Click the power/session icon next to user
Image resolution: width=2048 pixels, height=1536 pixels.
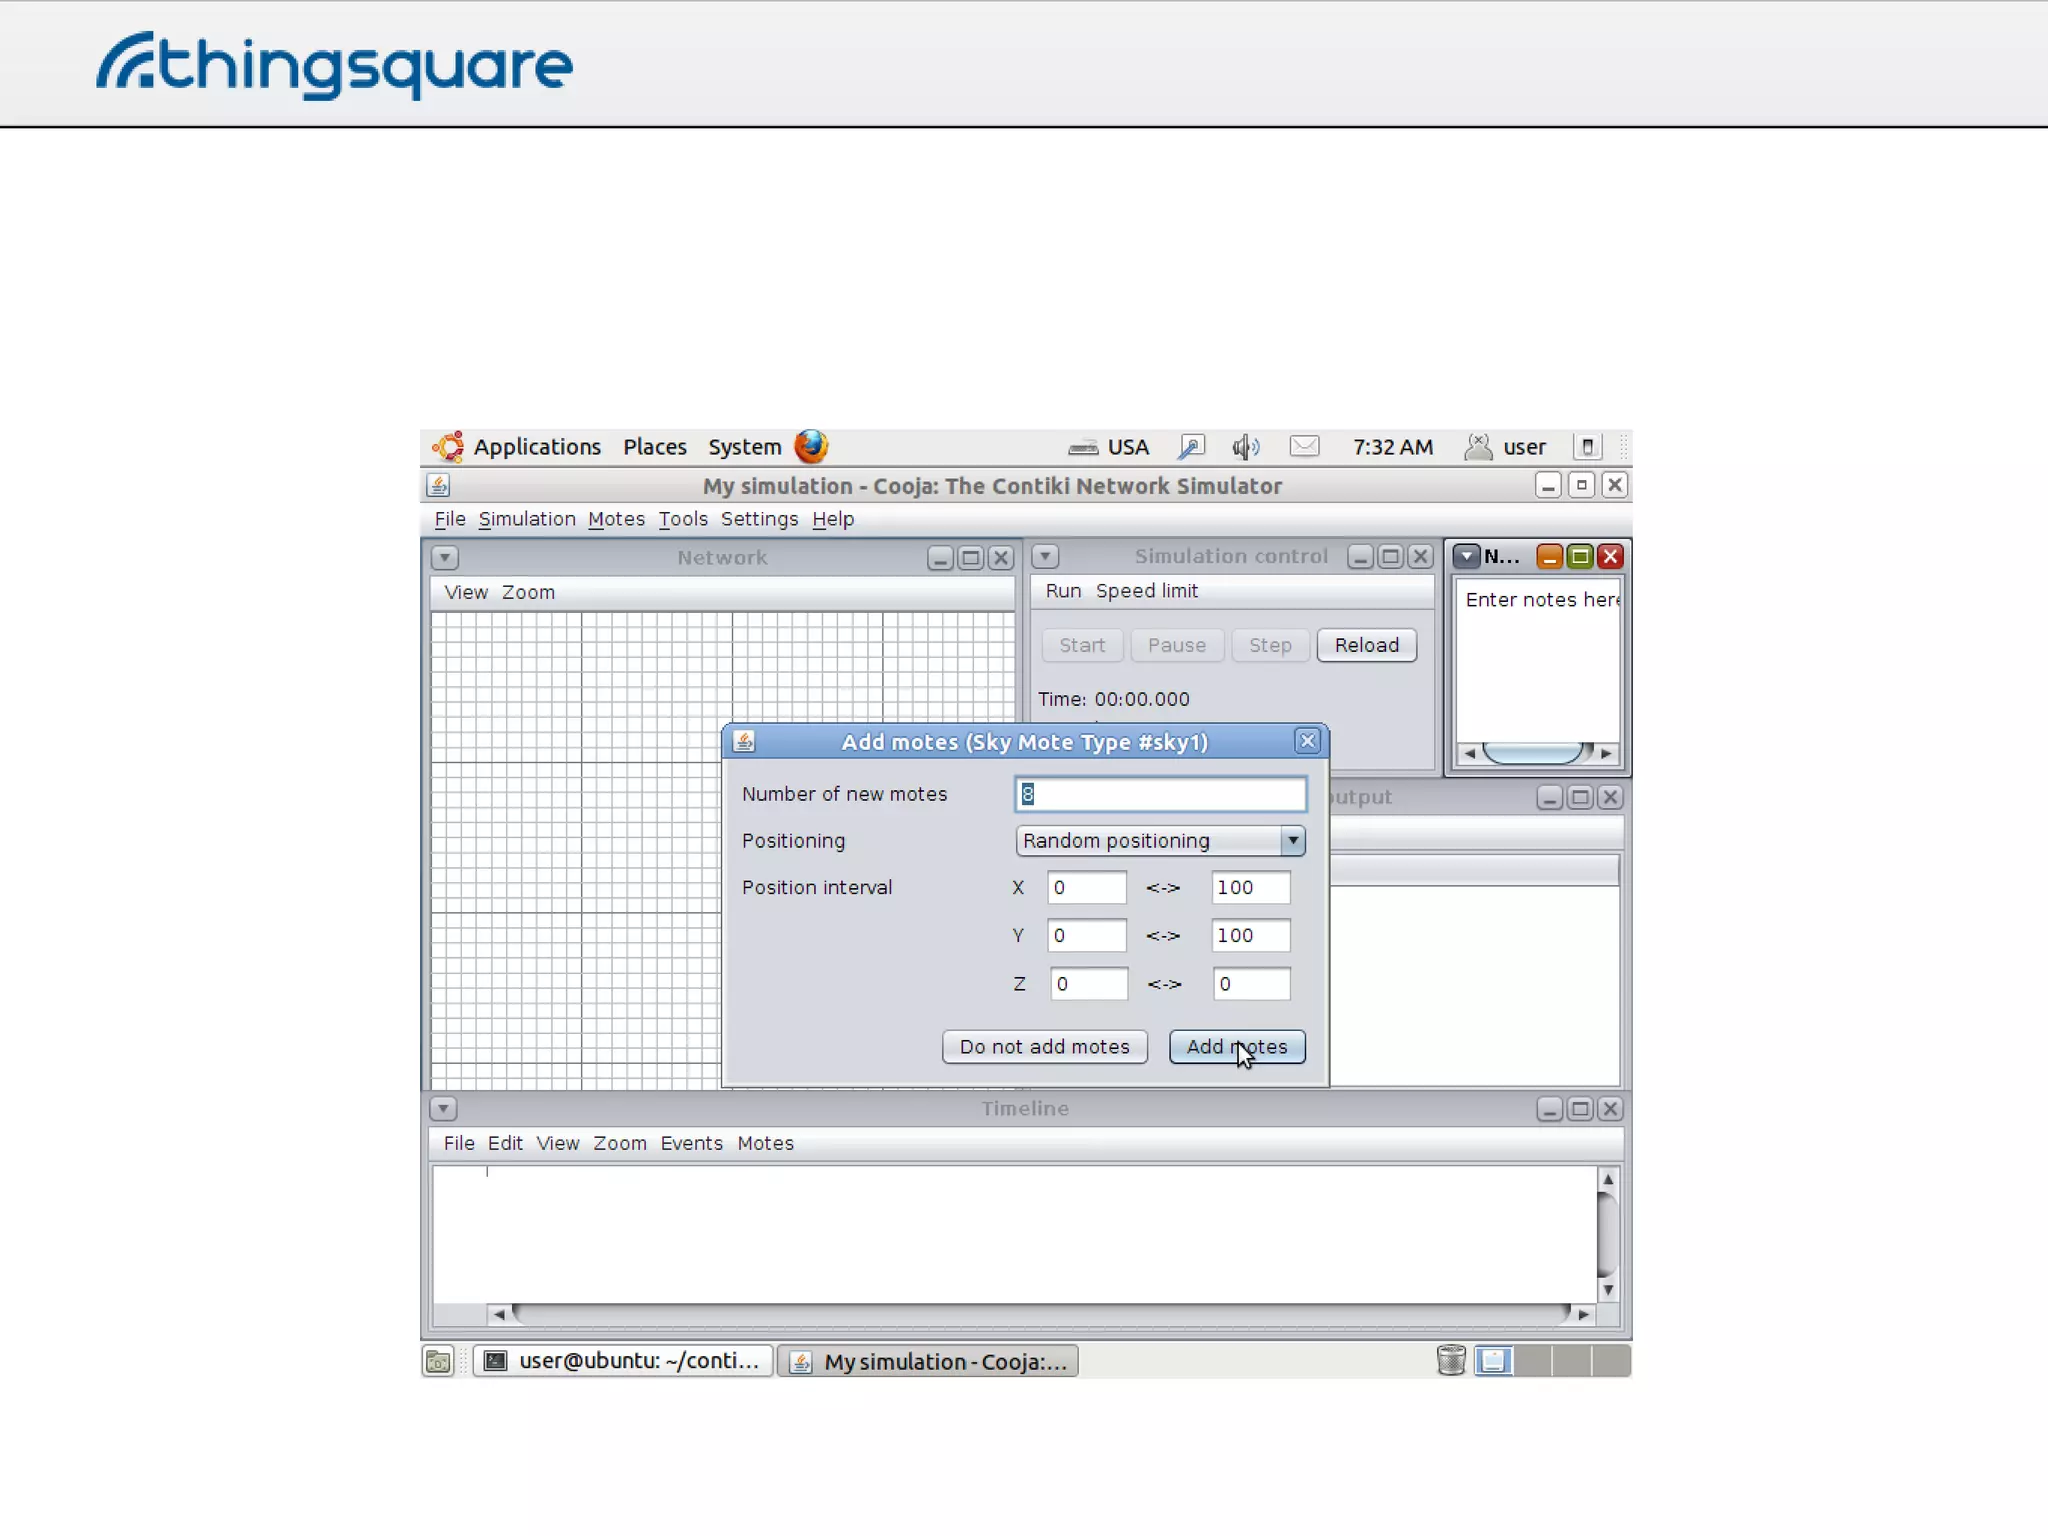1587,447
